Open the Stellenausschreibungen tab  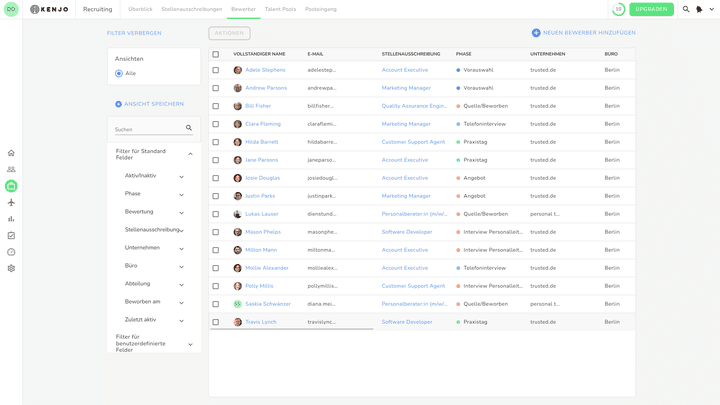point(191,9)
